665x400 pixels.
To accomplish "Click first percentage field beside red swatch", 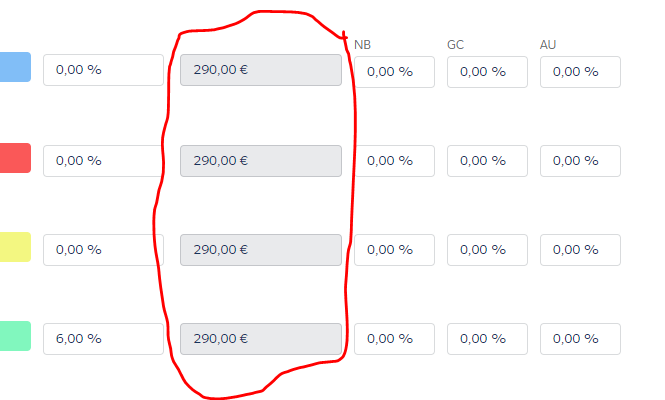I will (103, 160).
